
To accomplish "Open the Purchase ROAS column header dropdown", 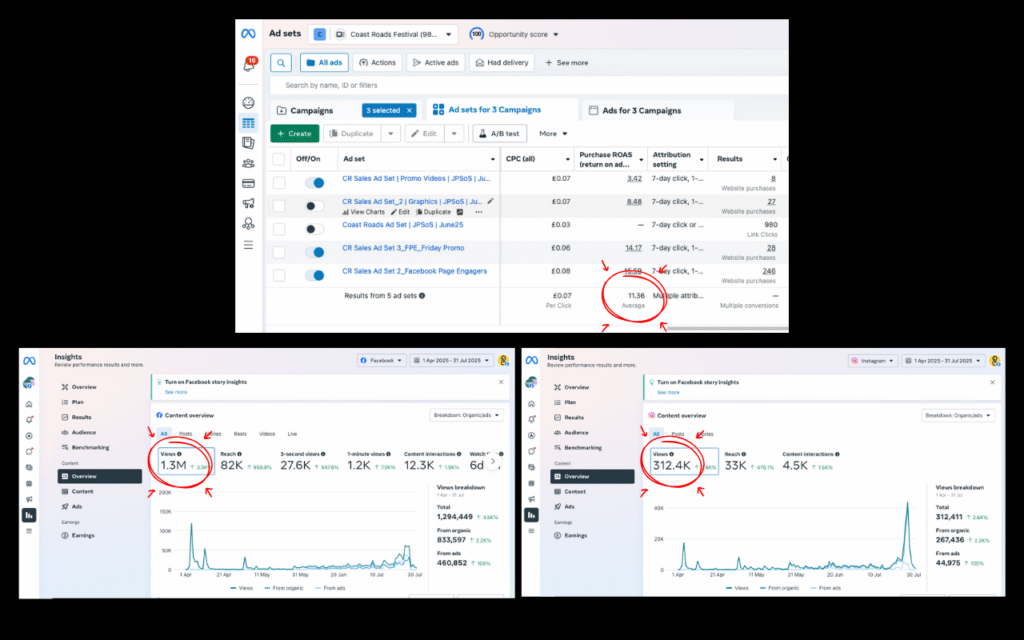I will (641, 159).
